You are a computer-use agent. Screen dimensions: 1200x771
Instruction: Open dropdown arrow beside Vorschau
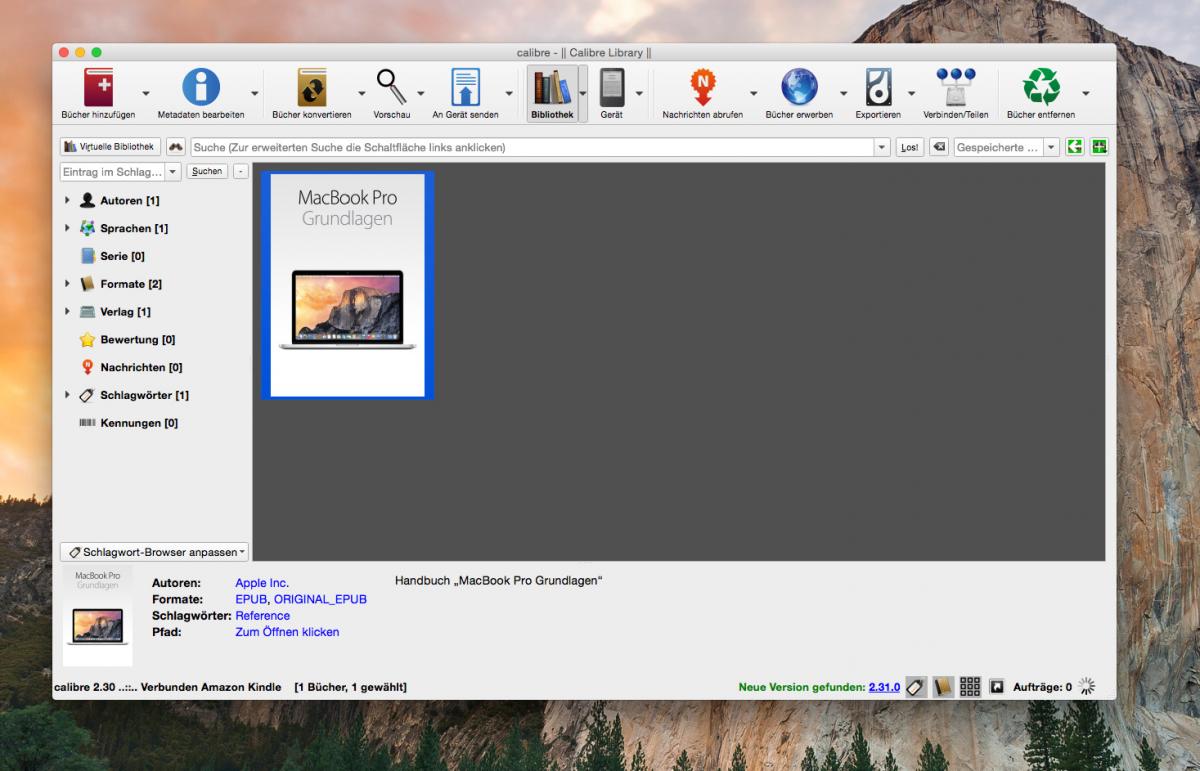(421, 93)
